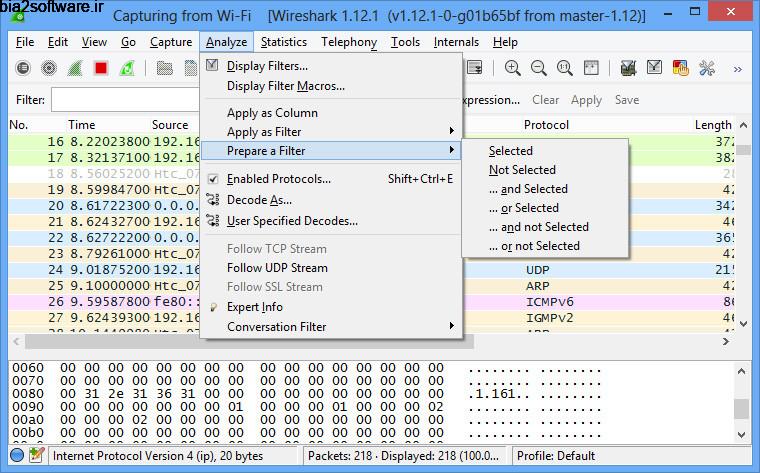
Task: Expand toolbar overflow chevron
Action: click(738, 69)
